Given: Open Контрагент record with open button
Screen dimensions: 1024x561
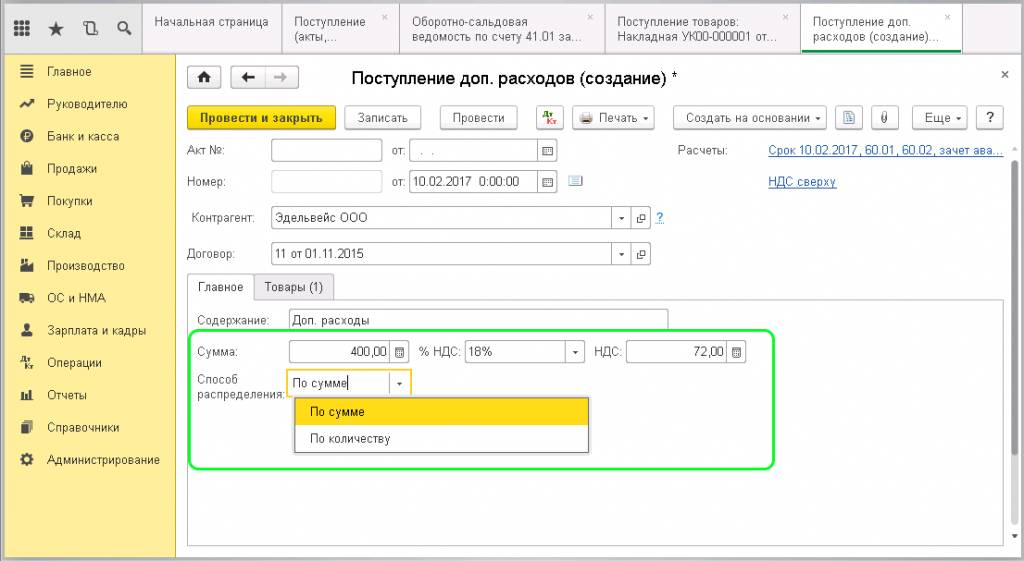Looking at the screenshot, I should [641, 218].
